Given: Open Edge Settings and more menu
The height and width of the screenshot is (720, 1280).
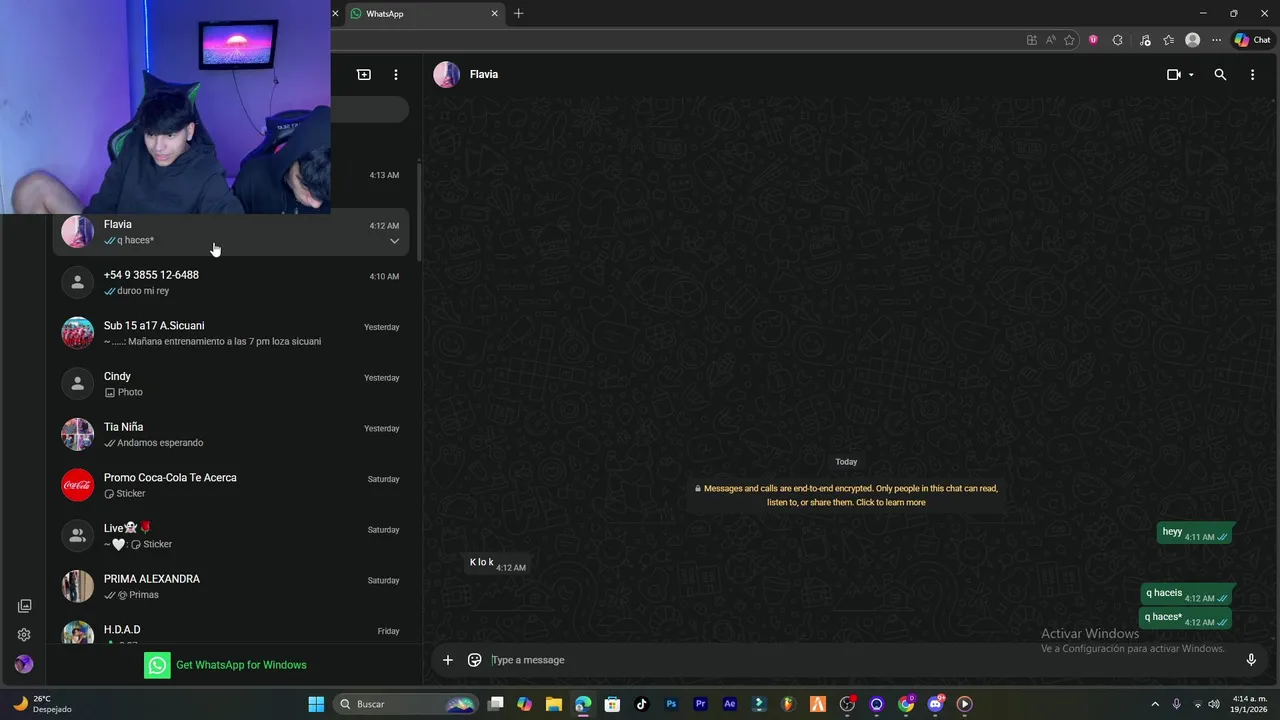Looking at the screenshot, I should click(x=1216, y=40).
